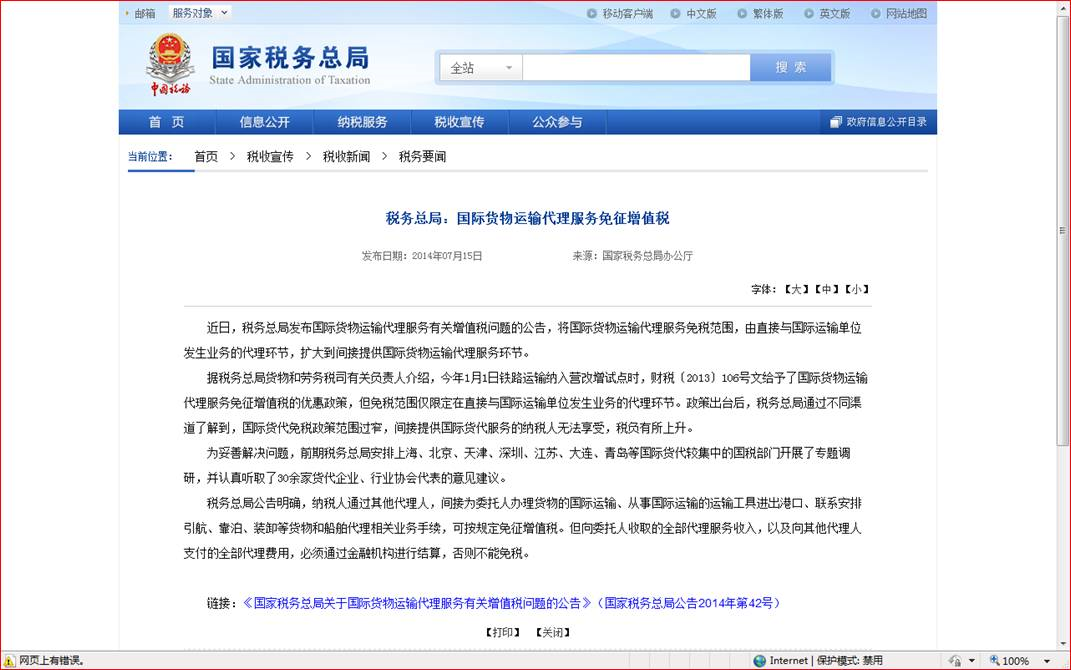The width and height of the screenshot is (1071, 670).
Task: Click 【大】 to enlarge font size
Action: click(796, 289)
